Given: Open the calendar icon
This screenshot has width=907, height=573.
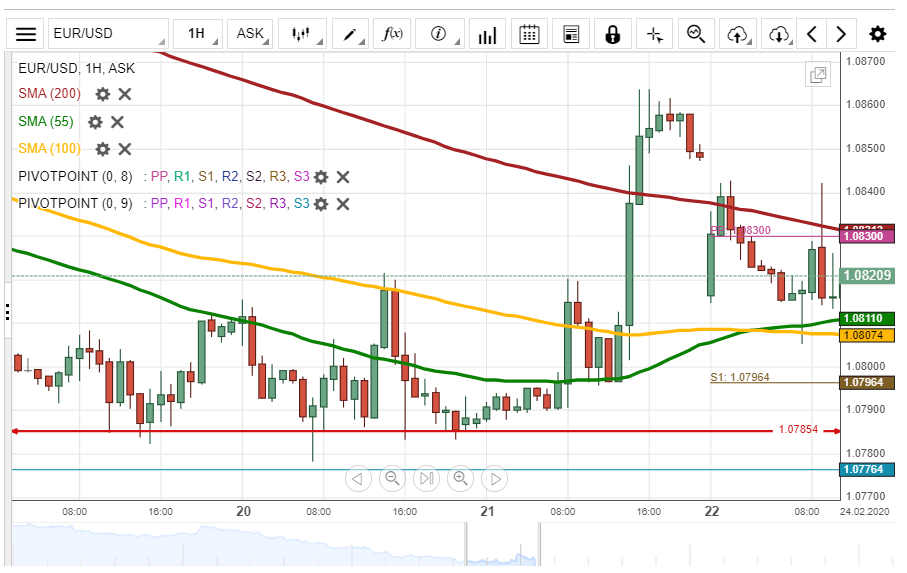Looking at the screenshot, I should (x=529, y=34).
